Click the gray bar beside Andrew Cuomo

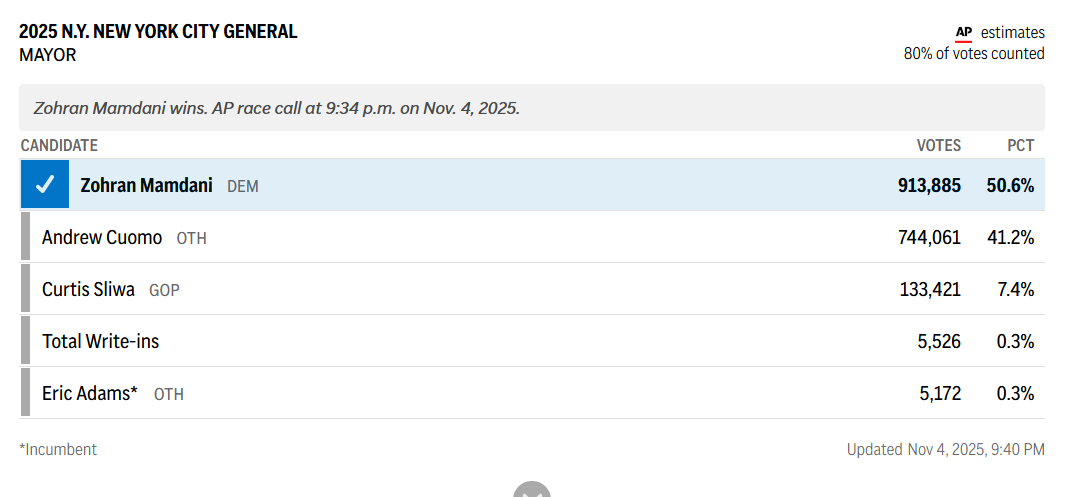click(26, 237)
